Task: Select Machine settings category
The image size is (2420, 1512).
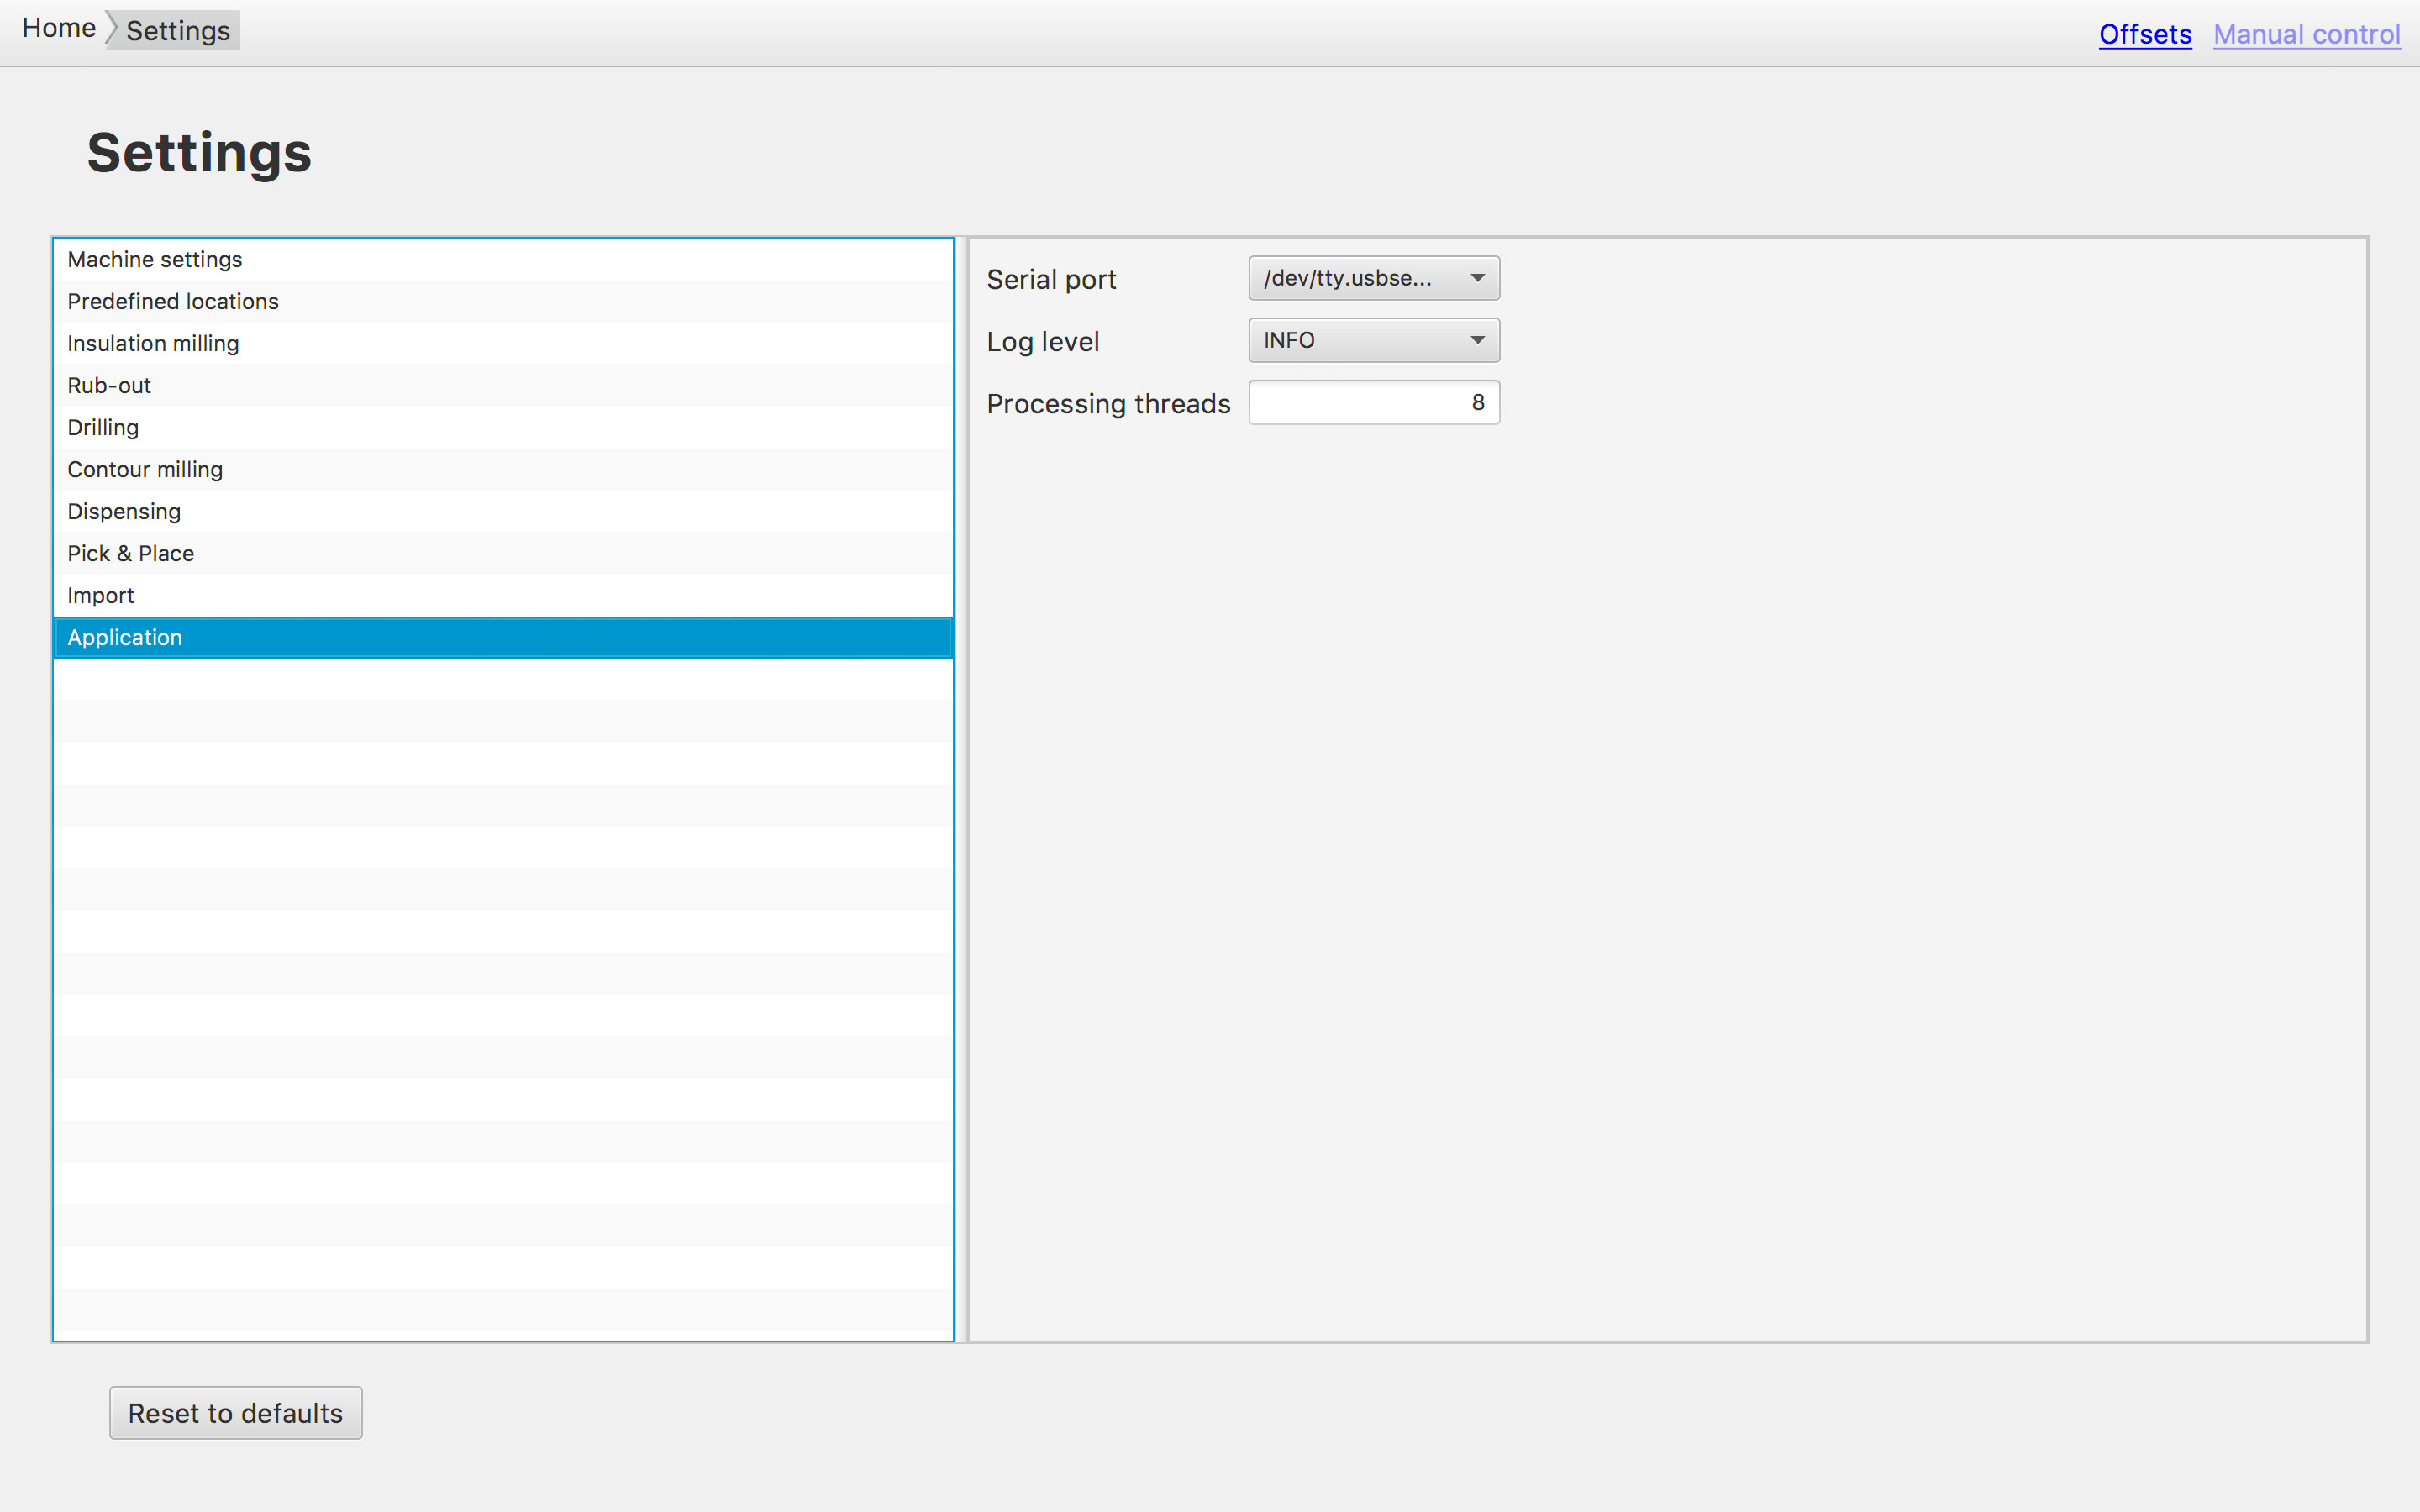Action: 503,259
